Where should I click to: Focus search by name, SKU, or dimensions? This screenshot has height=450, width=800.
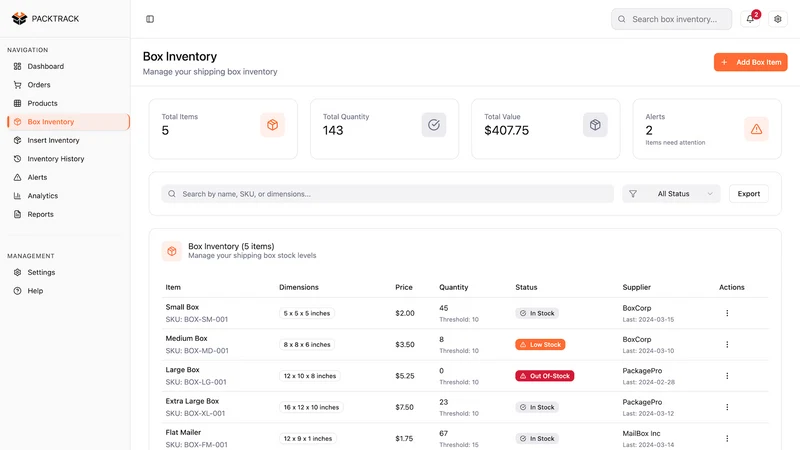click(388, 194)
